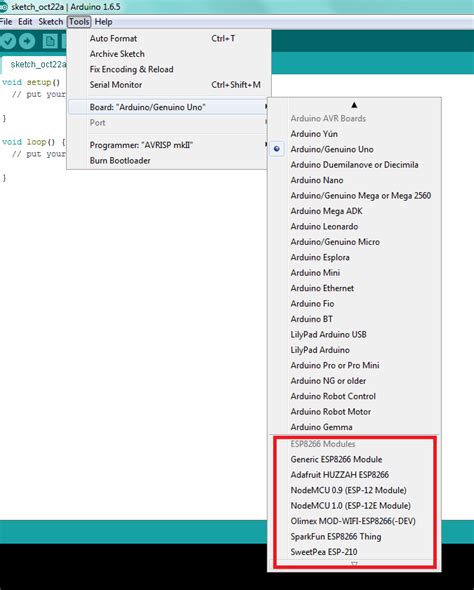Open the File menu

point(6,21)
